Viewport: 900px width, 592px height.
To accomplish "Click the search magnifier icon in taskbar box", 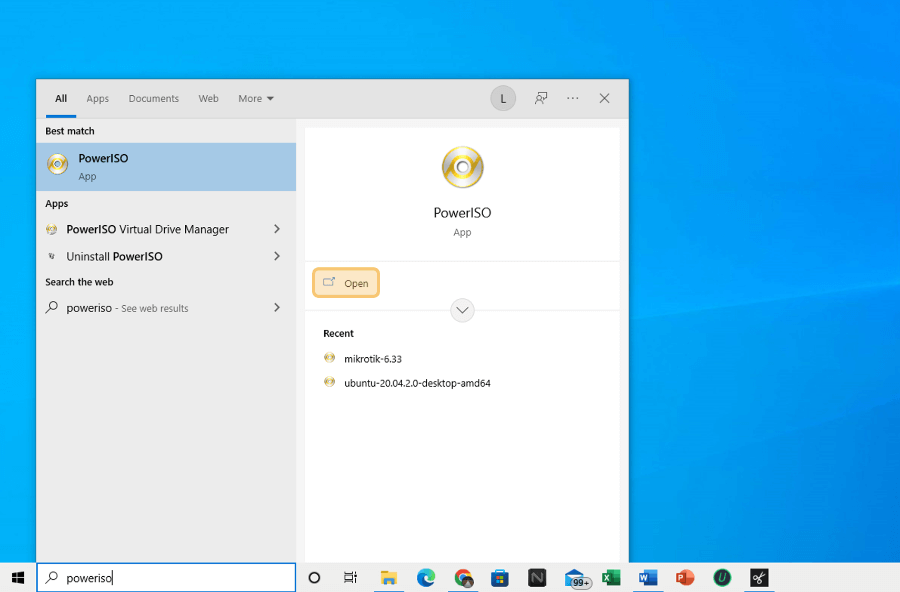I will click(52, 577).
